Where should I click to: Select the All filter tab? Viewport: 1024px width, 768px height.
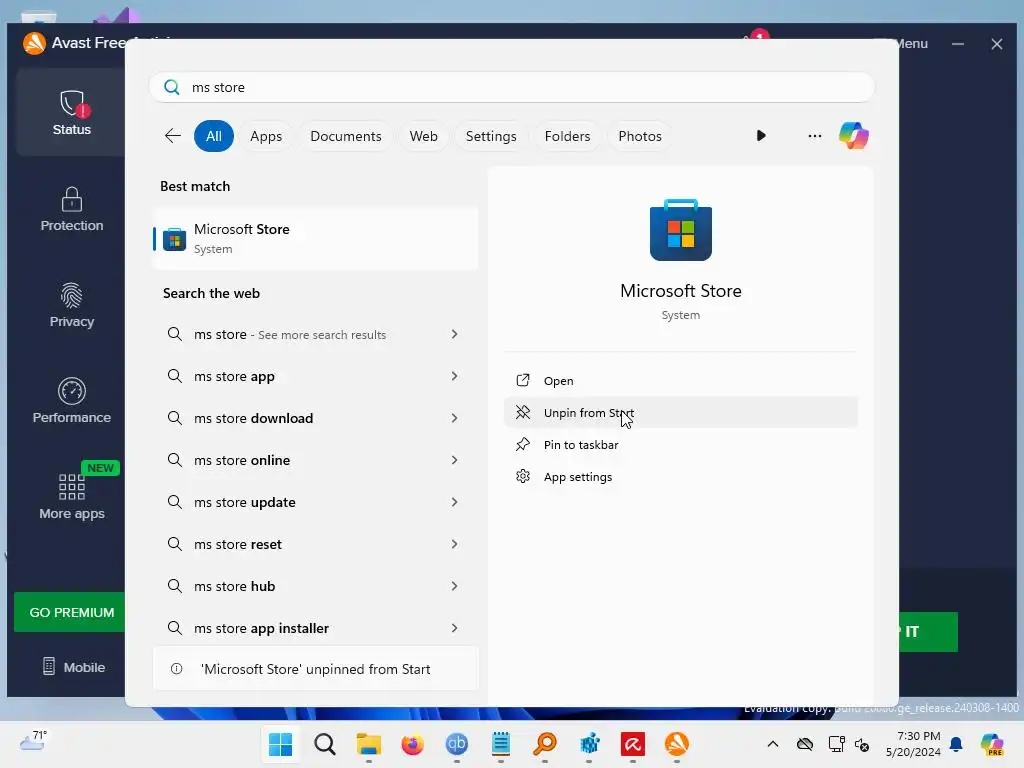point(214,136)
